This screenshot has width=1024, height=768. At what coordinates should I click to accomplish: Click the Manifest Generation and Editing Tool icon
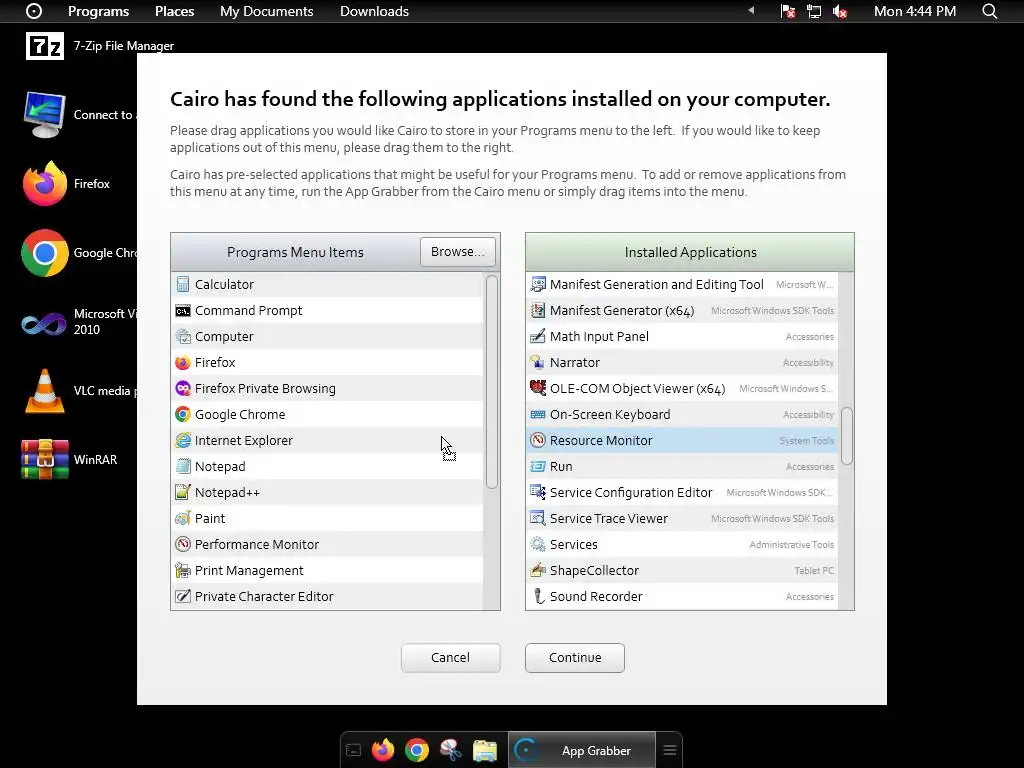537,284
